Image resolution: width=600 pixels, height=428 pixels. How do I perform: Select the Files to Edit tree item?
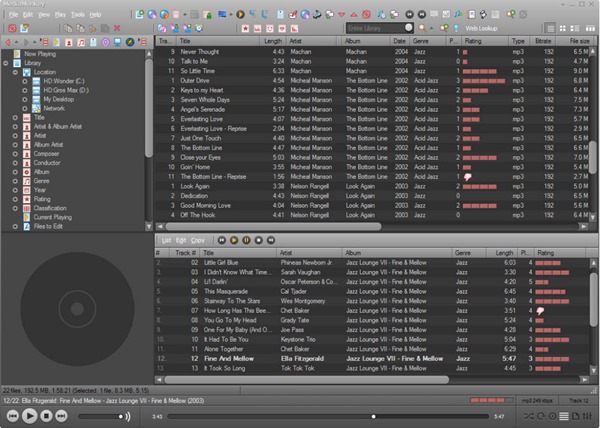(48, 226)
